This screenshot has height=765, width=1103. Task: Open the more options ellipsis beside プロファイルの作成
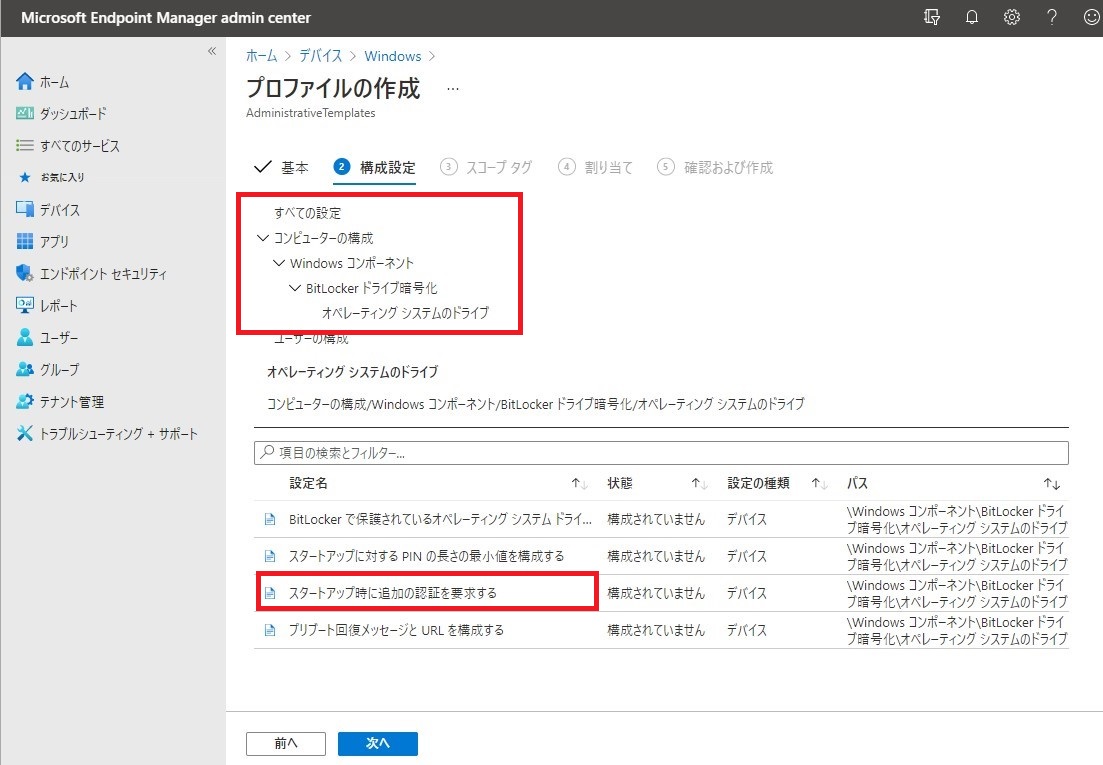coord(453,89)
